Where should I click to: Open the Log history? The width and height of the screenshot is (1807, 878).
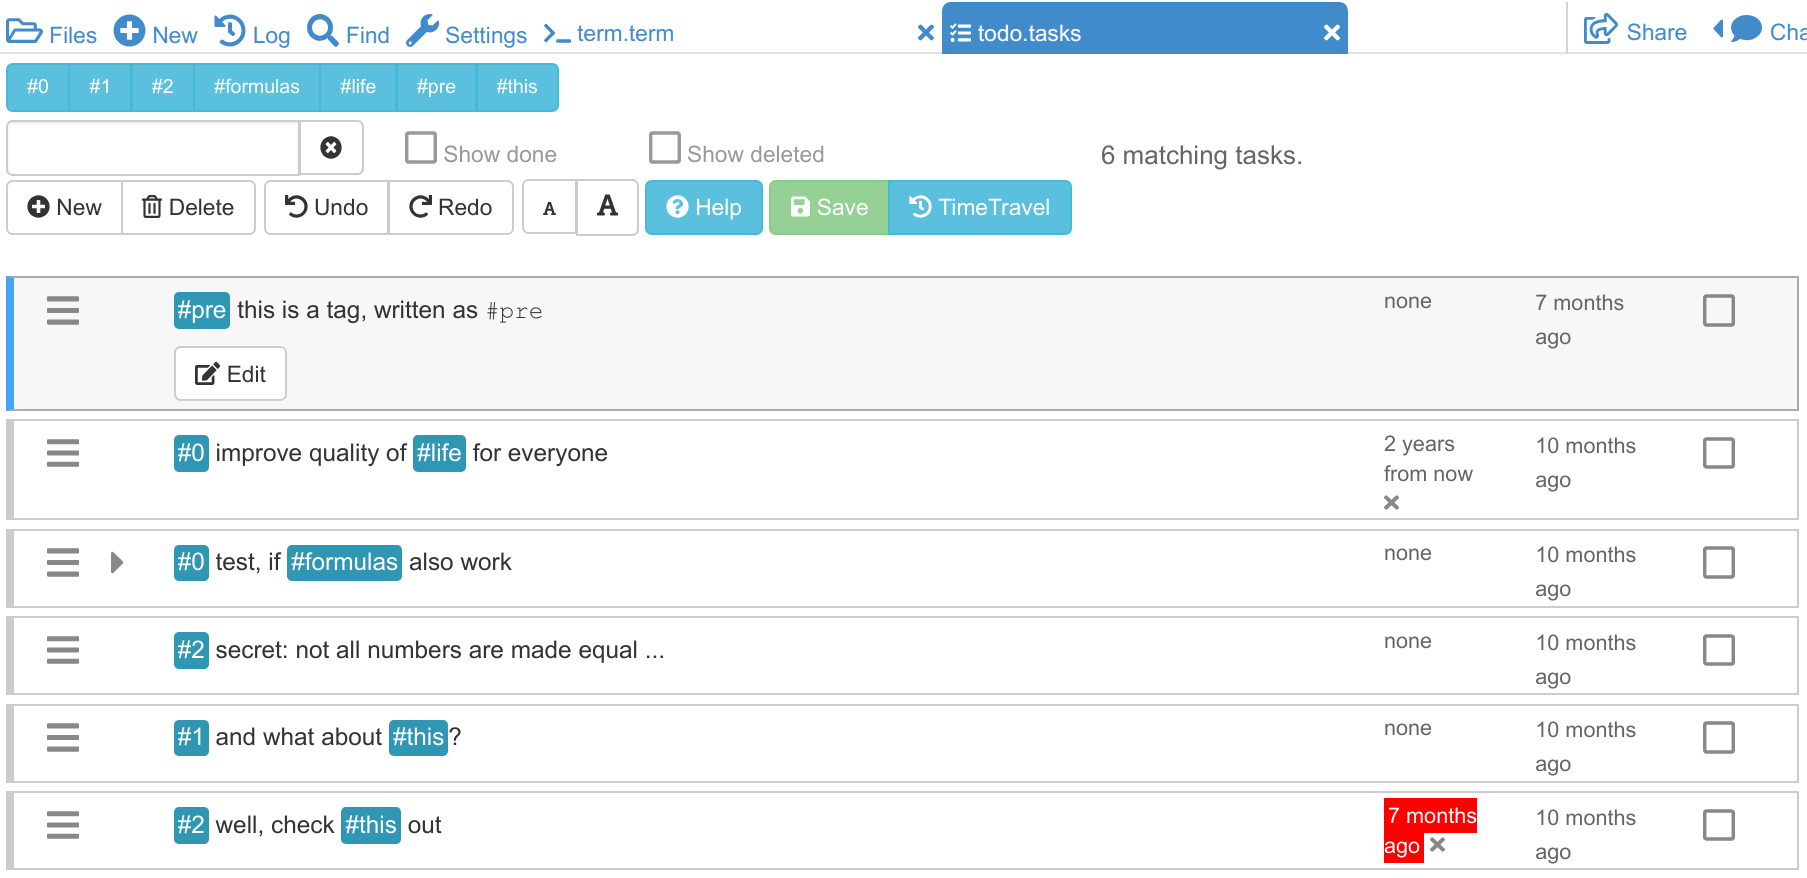253,34
